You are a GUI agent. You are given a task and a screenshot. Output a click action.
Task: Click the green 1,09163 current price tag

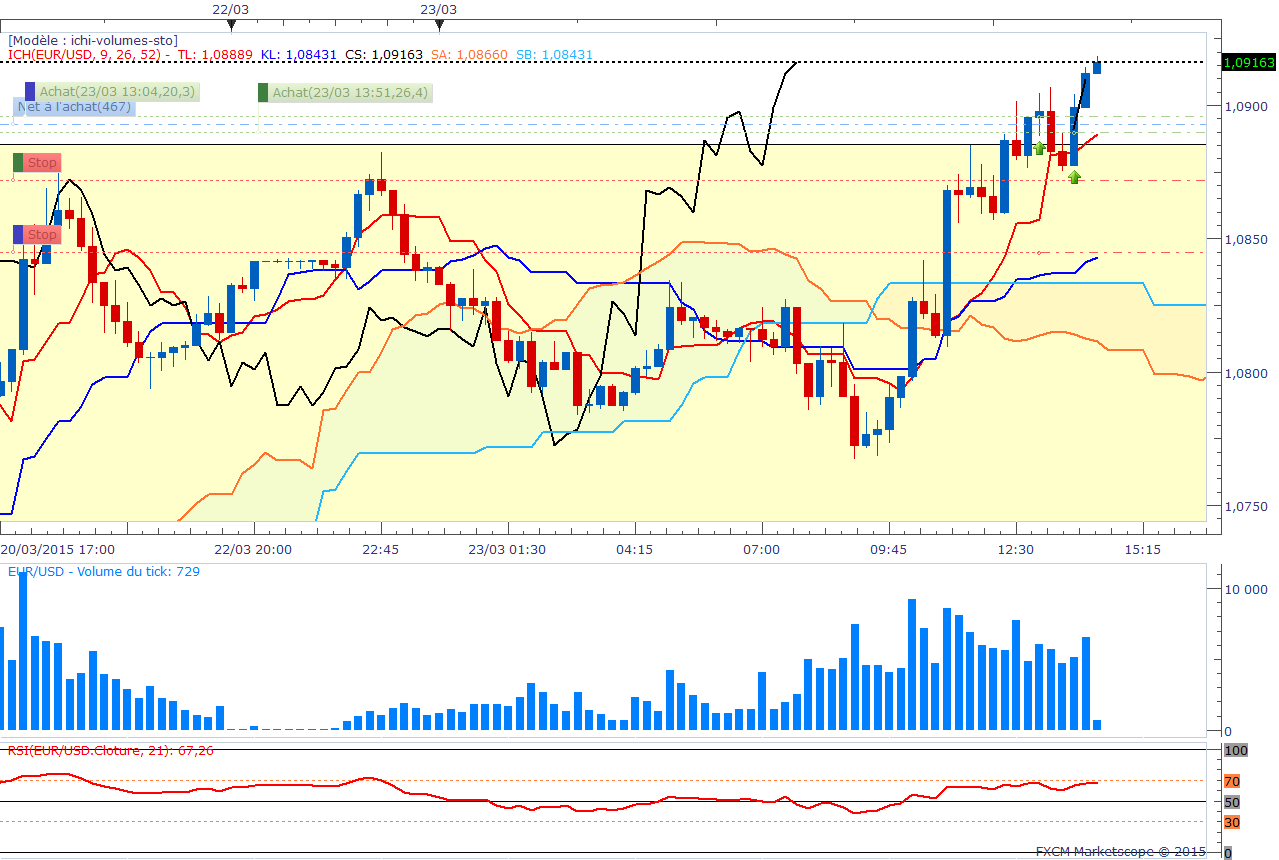coord(1249,62)
